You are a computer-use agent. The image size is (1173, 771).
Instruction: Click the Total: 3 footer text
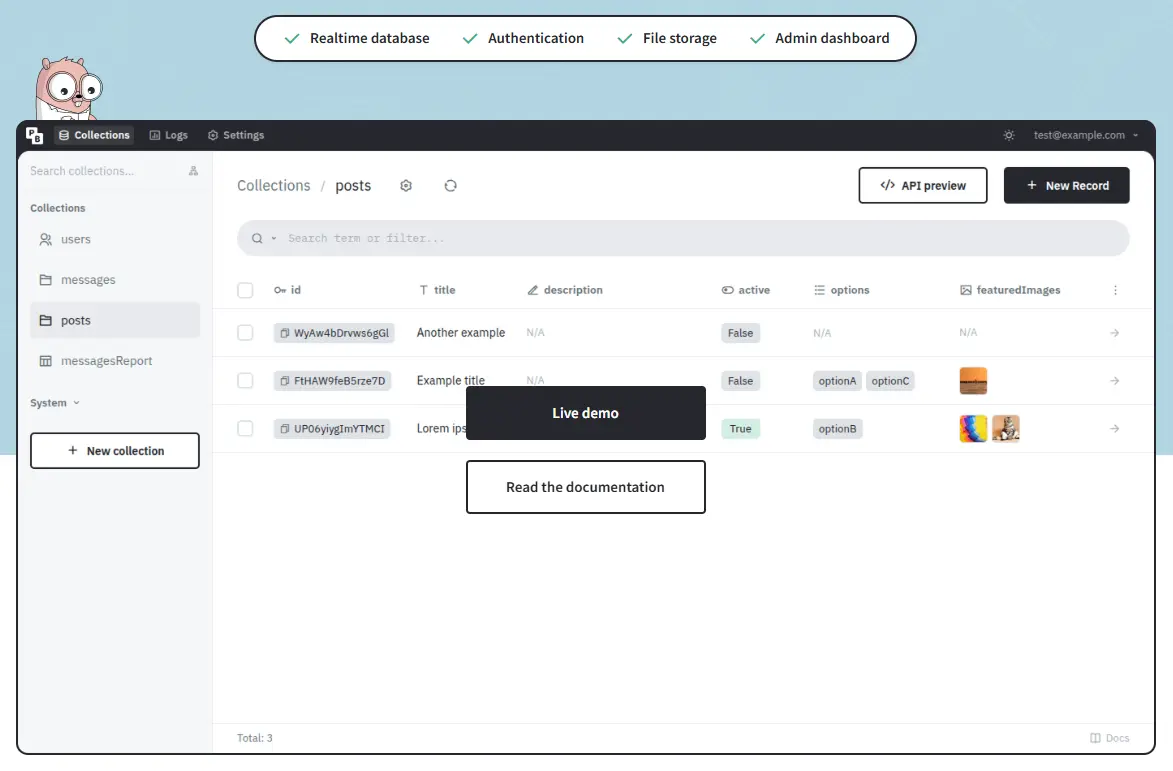pos(254,738)
